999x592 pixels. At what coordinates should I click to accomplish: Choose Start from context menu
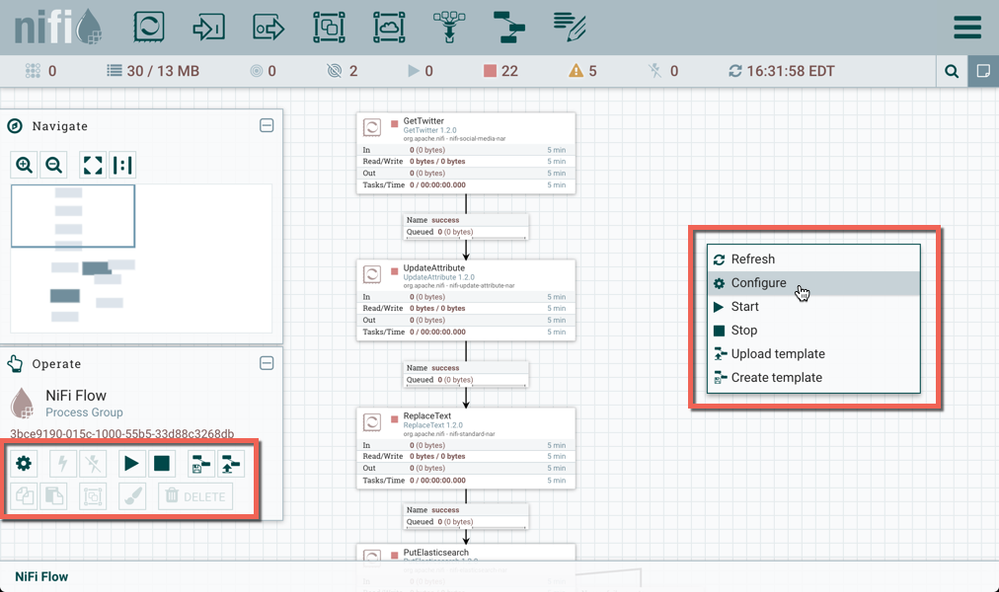pos(814,307)
